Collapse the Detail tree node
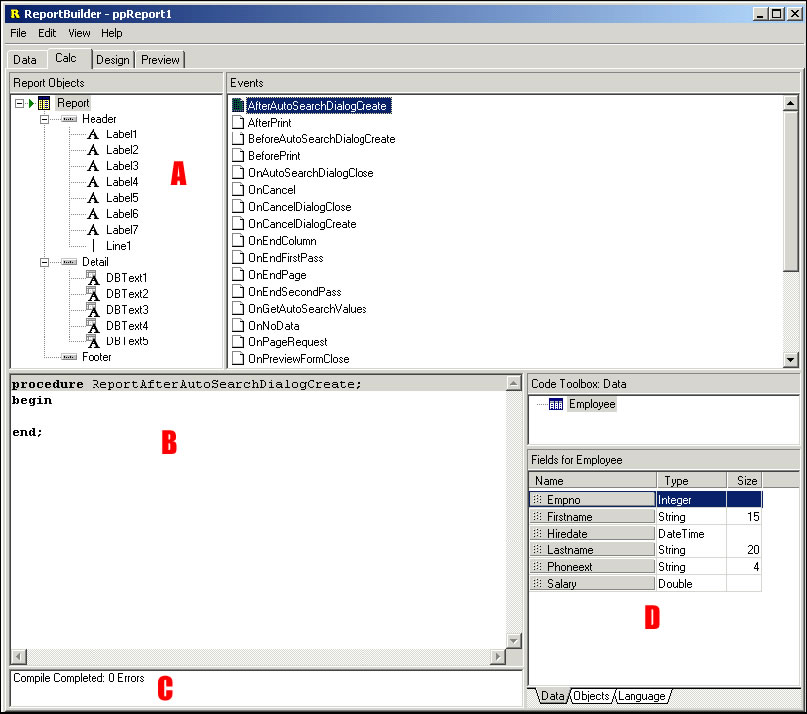The width and height of the screenshot is (807, 714). pyautogui.click(x=45, y=262)
